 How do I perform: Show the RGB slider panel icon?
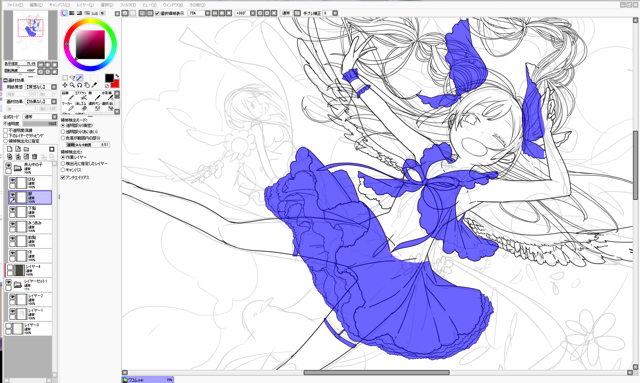click(x=72, y=13)
